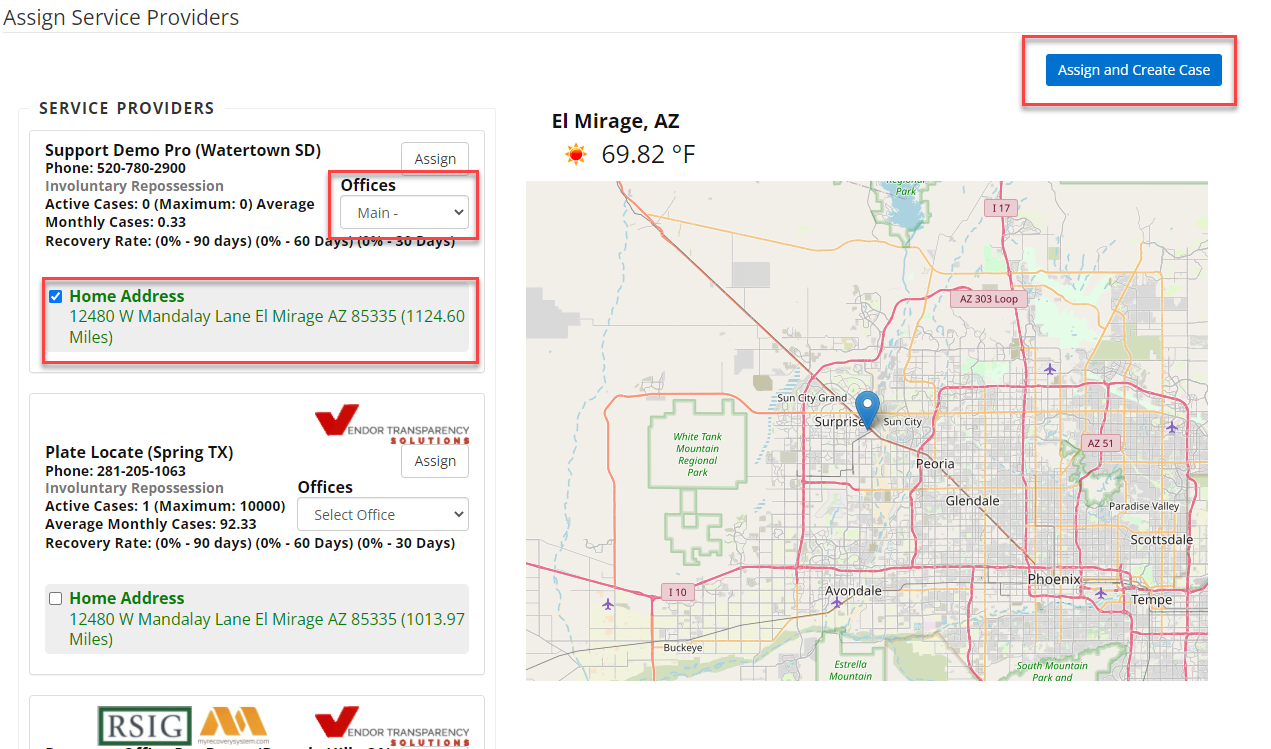The width and height of the screenshot is (1271, 749).
Task: Click the 1013.97 Miles address text
Action: coord(267,629)
